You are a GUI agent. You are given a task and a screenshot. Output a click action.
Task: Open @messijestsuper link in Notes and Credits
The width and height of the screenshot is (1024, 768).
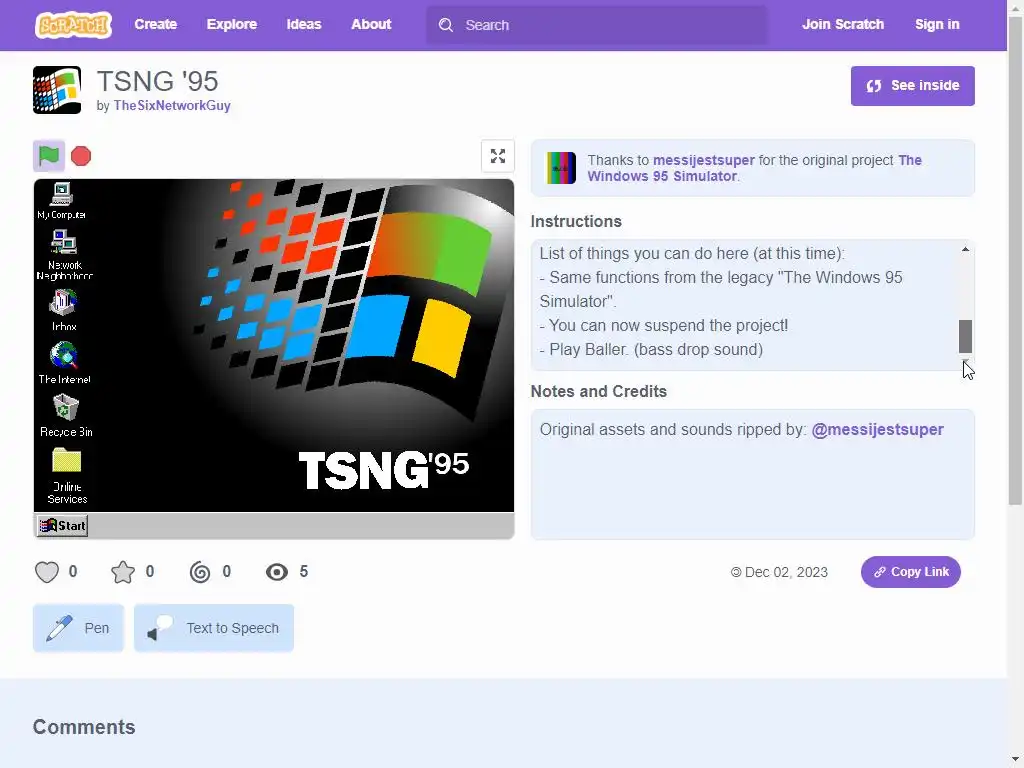pyautogui.click(x=877, y=430)
